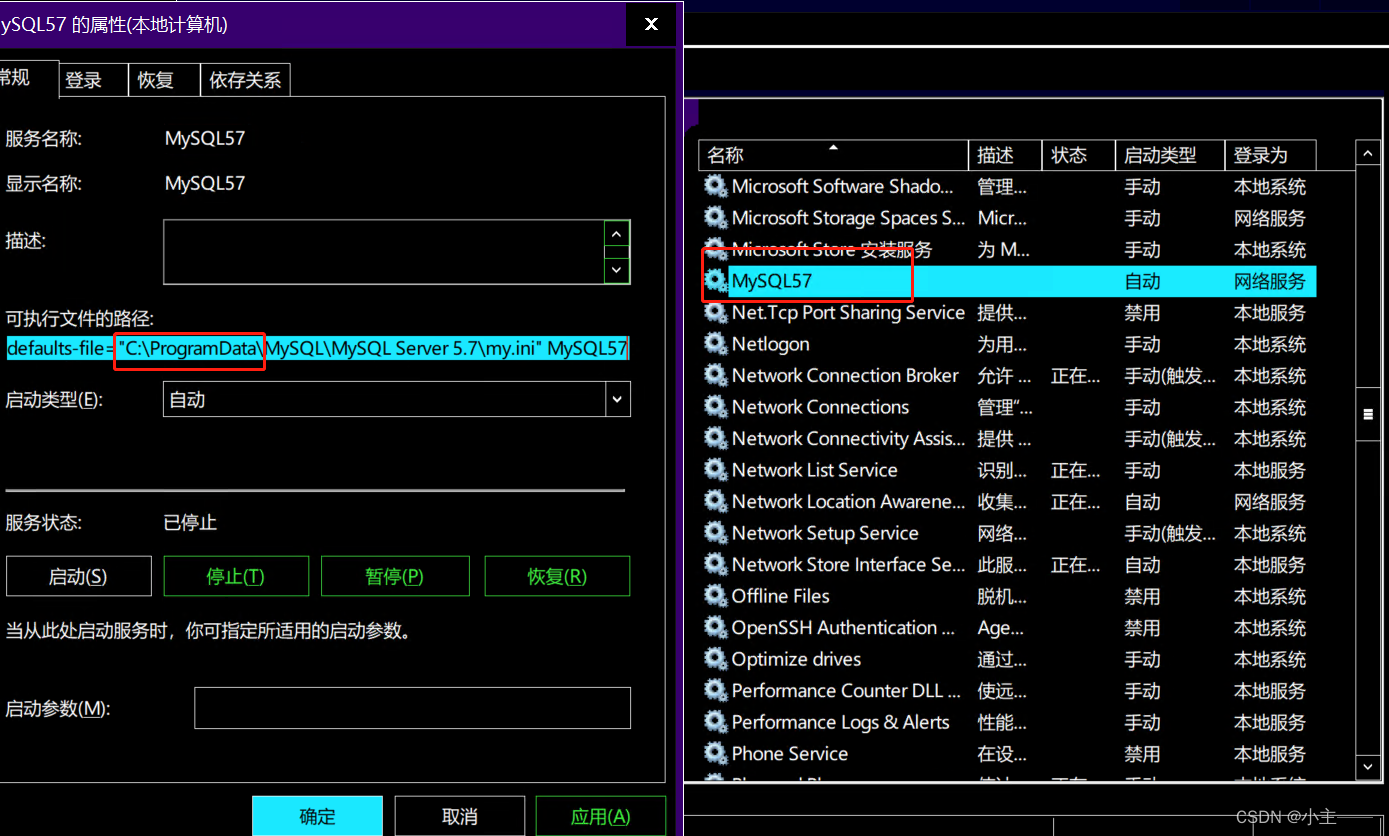Click the 暂停(P) button
Image resolution: width=1389 pixels, height=836 pixels.
click(395, 577)
